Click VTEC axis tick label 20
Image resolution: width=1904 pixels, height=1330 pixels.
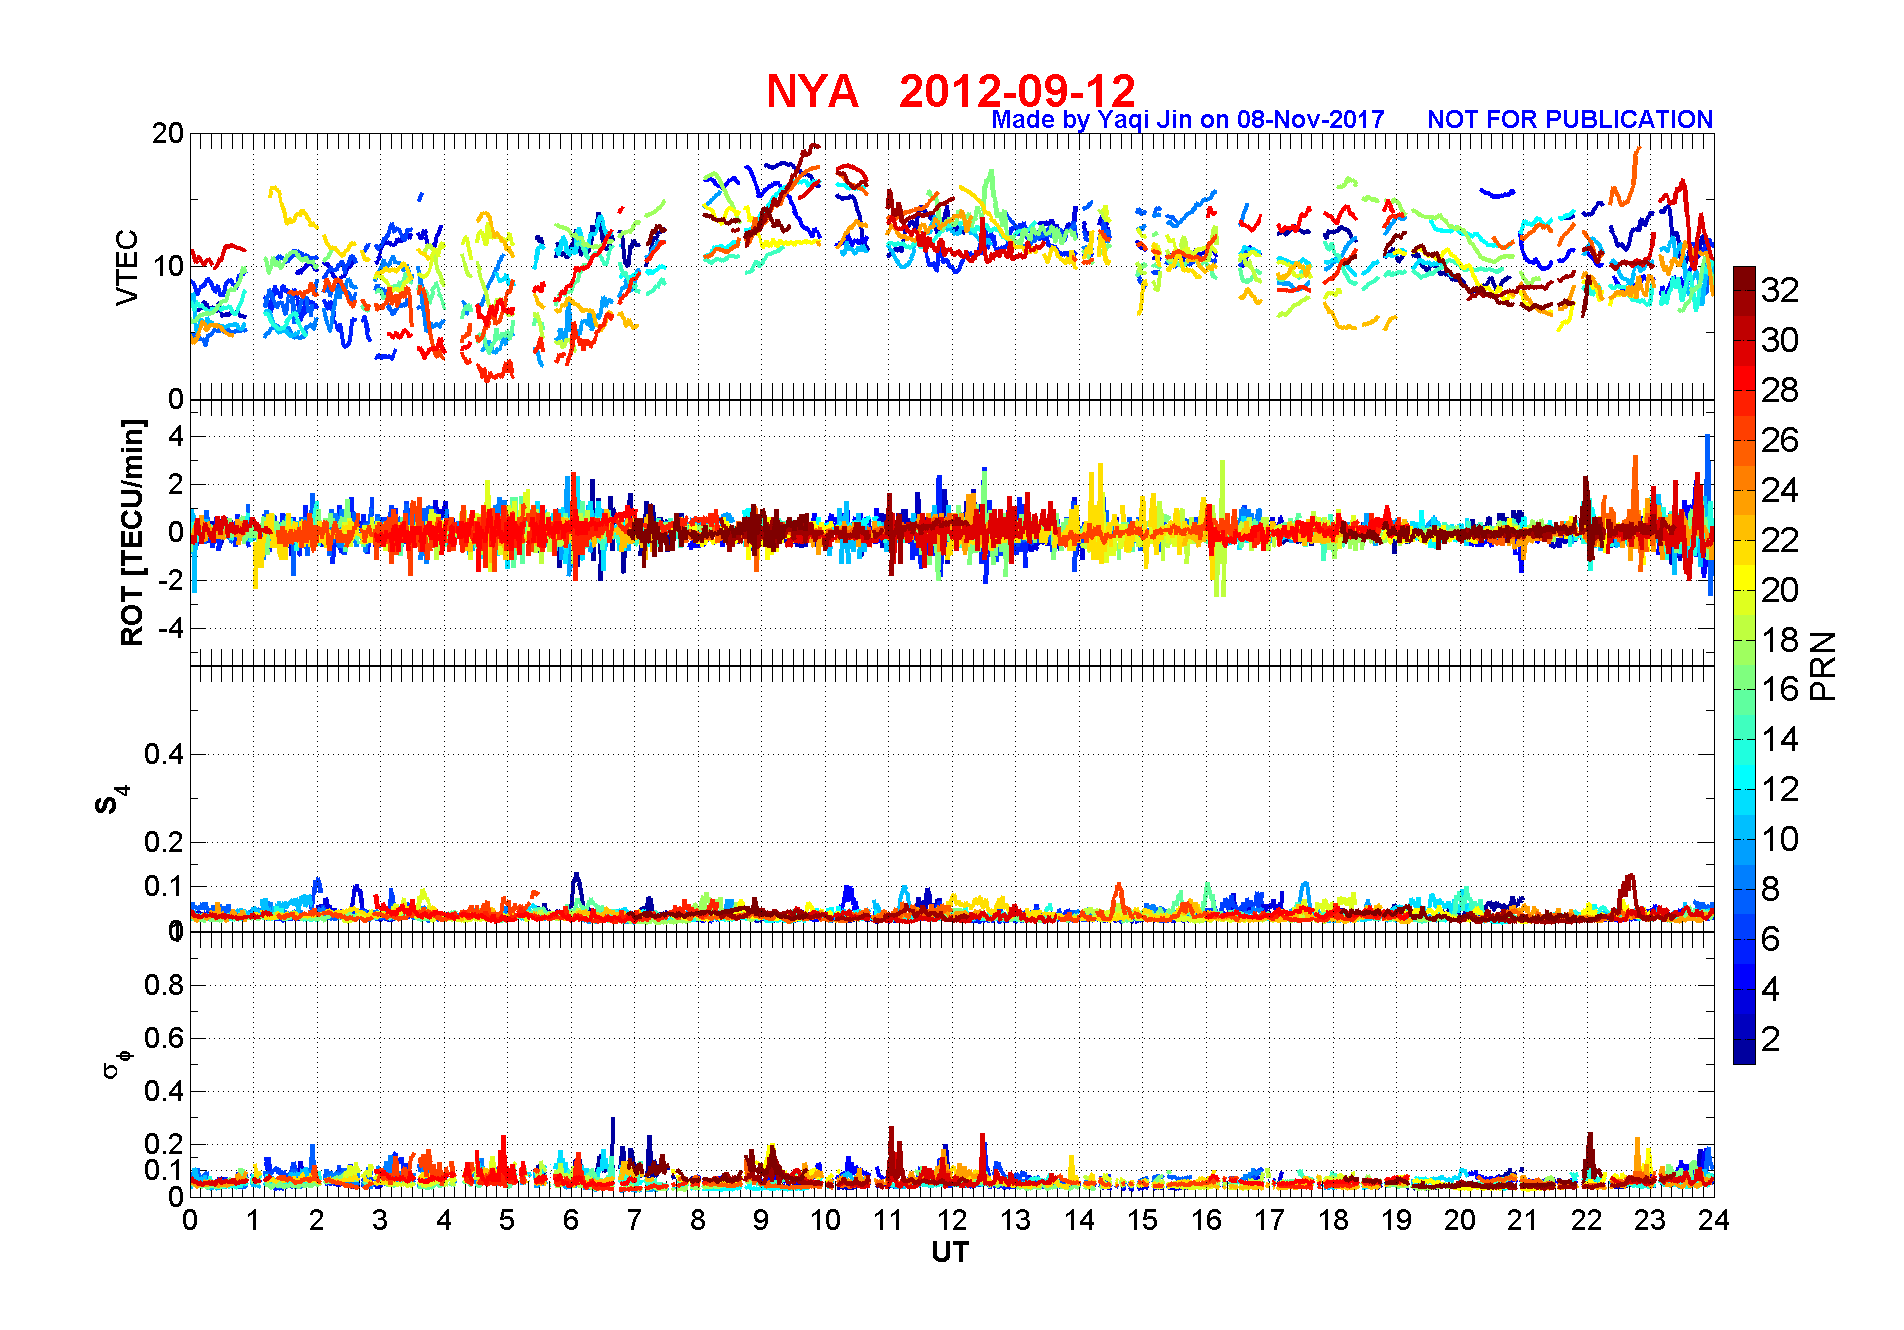pos(167,133)
